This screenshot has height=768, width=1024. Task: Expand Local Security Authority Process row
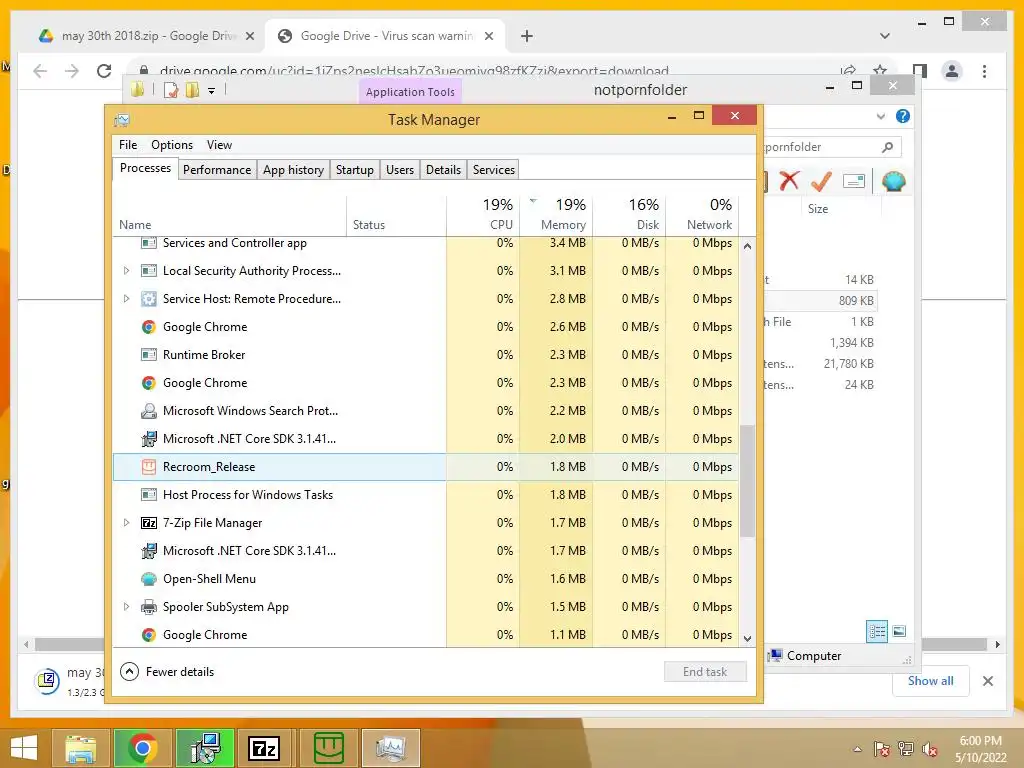(x=127, y=270)
